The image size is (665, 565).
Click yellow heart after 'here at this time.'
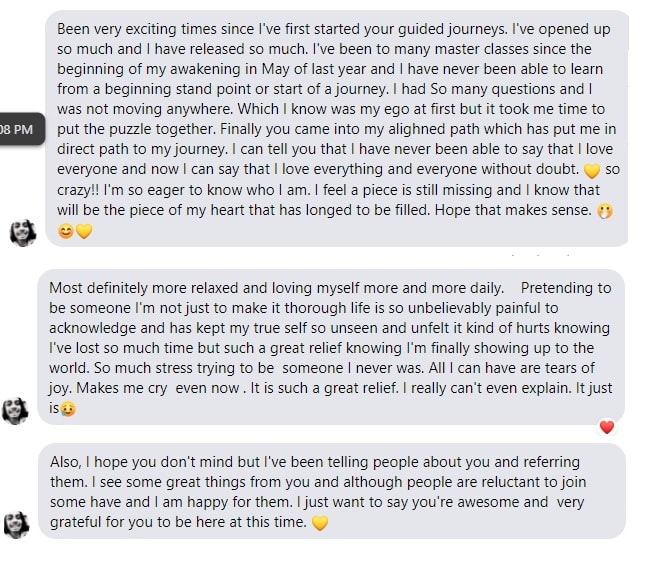coord(320,522)
